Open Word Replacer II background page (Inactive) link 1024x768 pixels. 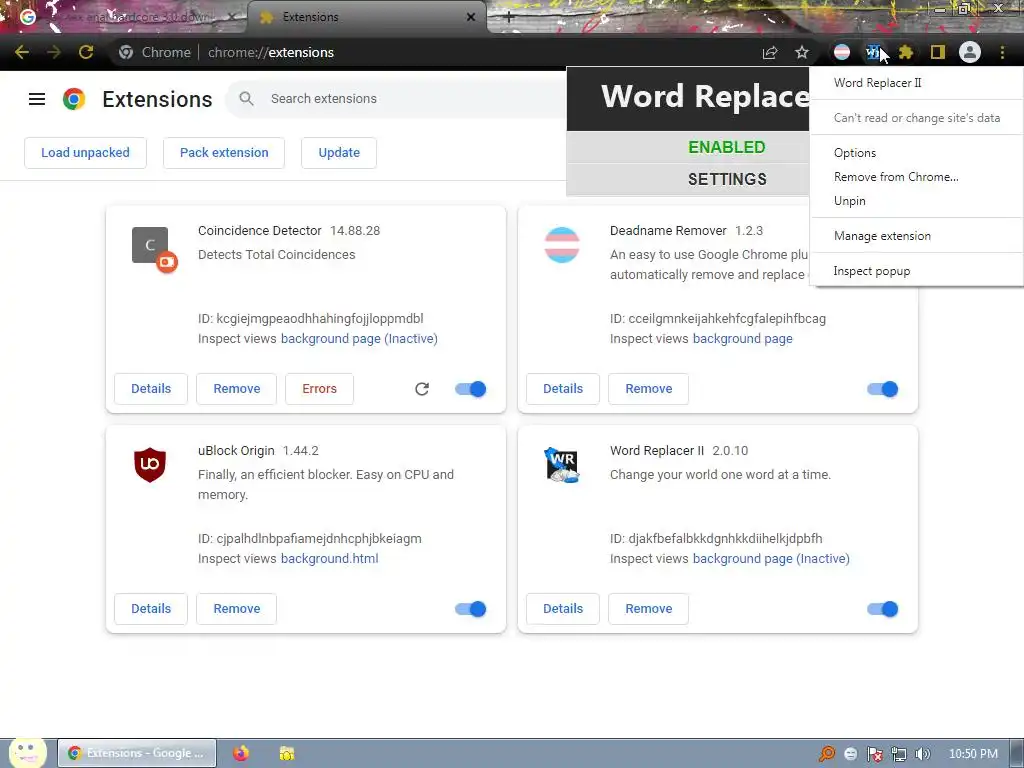(x=771, y=559)
